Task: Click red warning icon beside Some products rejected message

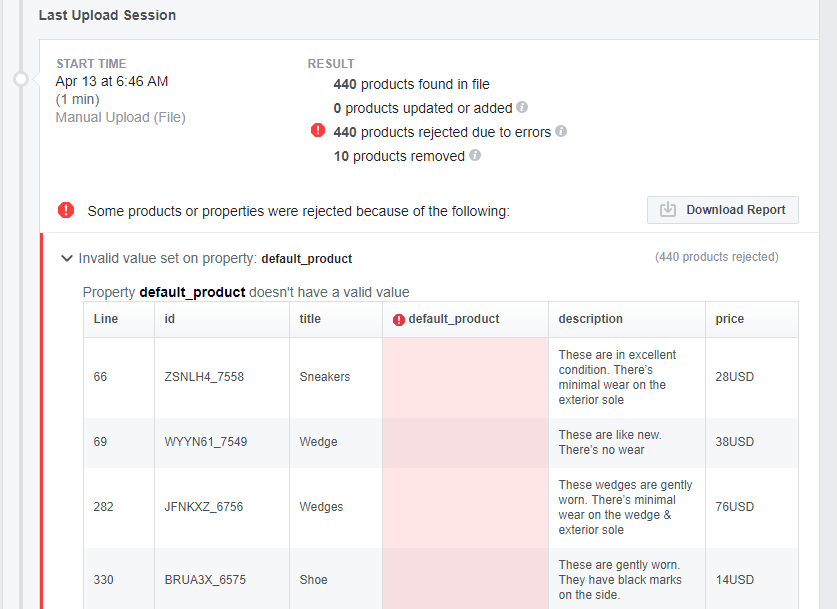Action: (x=66, y=210)
